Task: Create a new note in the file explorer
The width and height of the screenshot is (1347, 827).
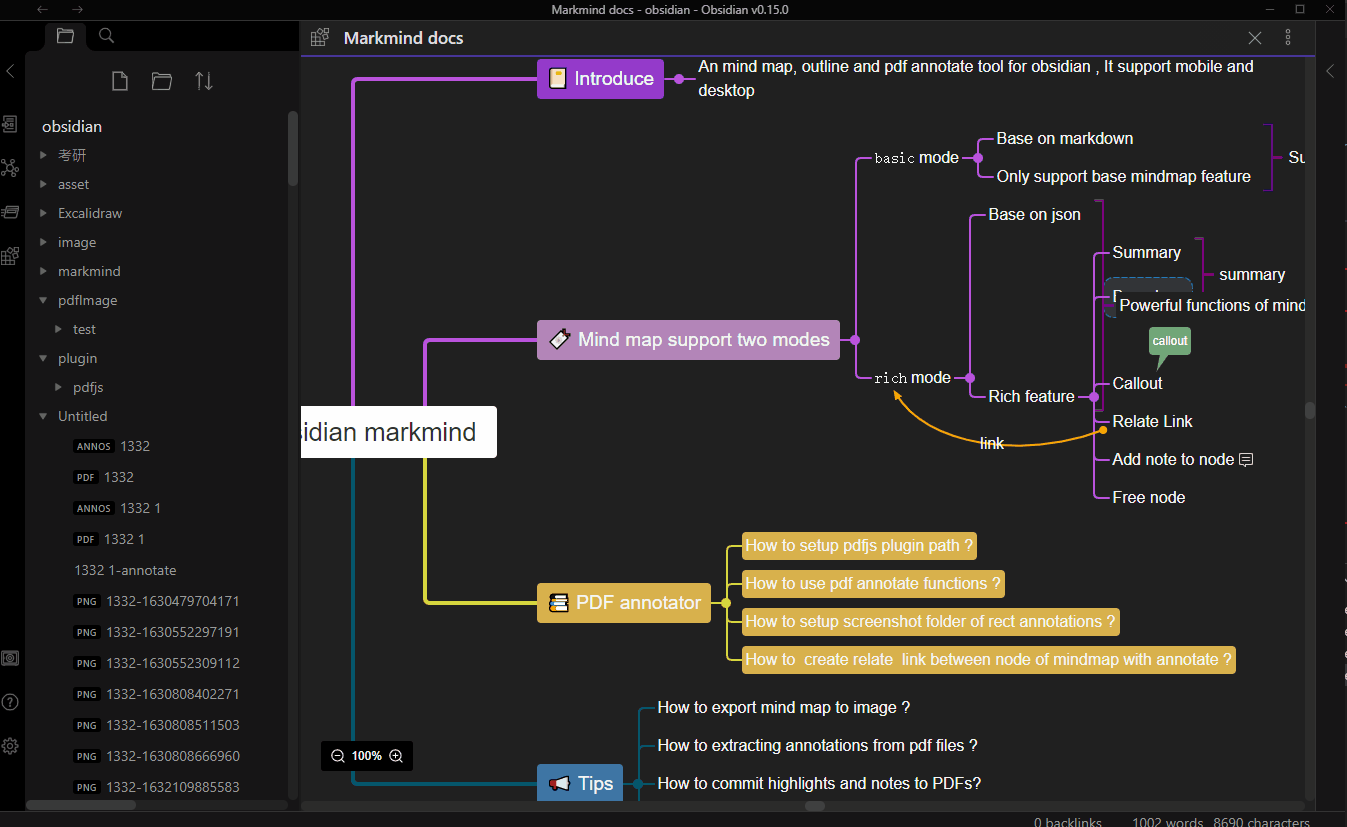Action: pos(120,81)
